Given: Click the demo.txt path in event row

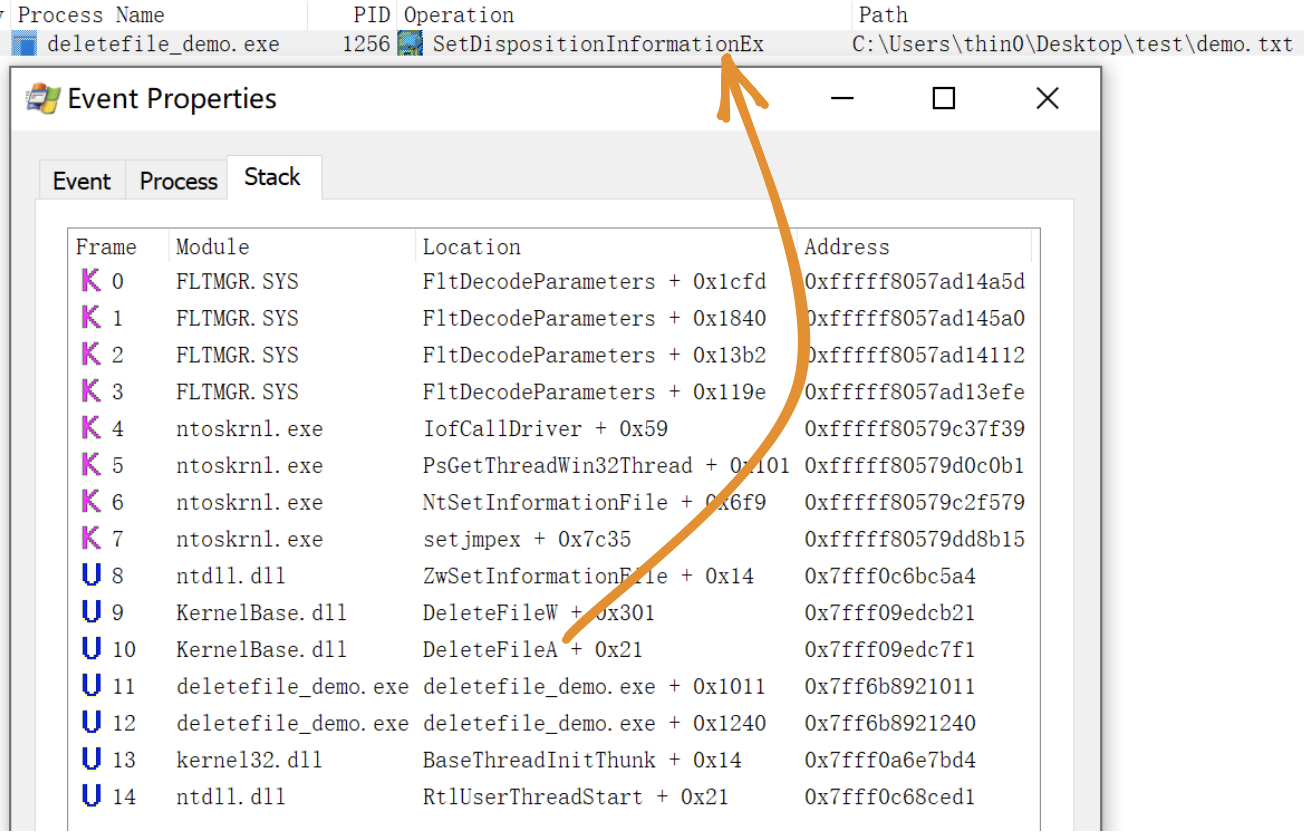Looking at the screenshot, I should (1072, 44).
